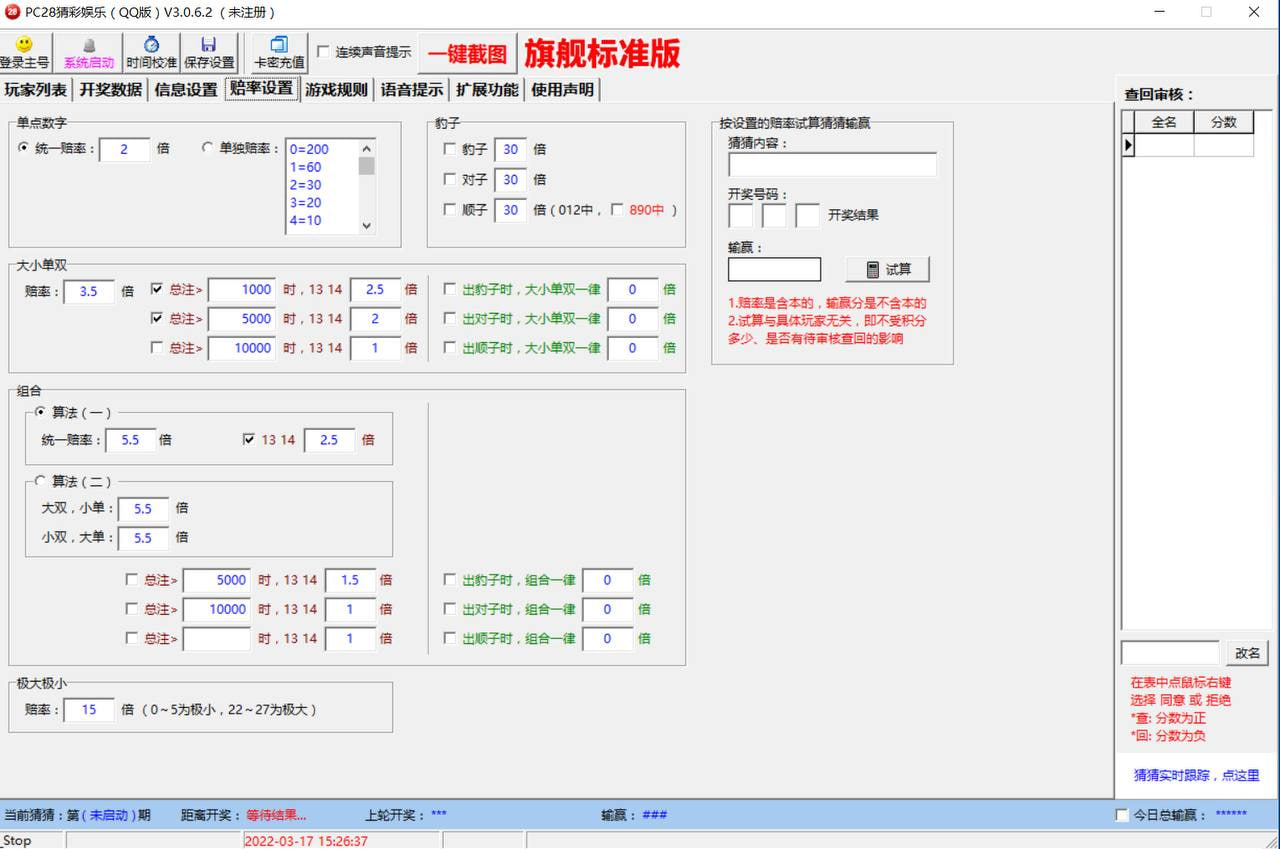The height and width of the screenshot is (849, 1280).
Task: Click the 登录主号 smiley icon
Action: (x=24, y=46)
